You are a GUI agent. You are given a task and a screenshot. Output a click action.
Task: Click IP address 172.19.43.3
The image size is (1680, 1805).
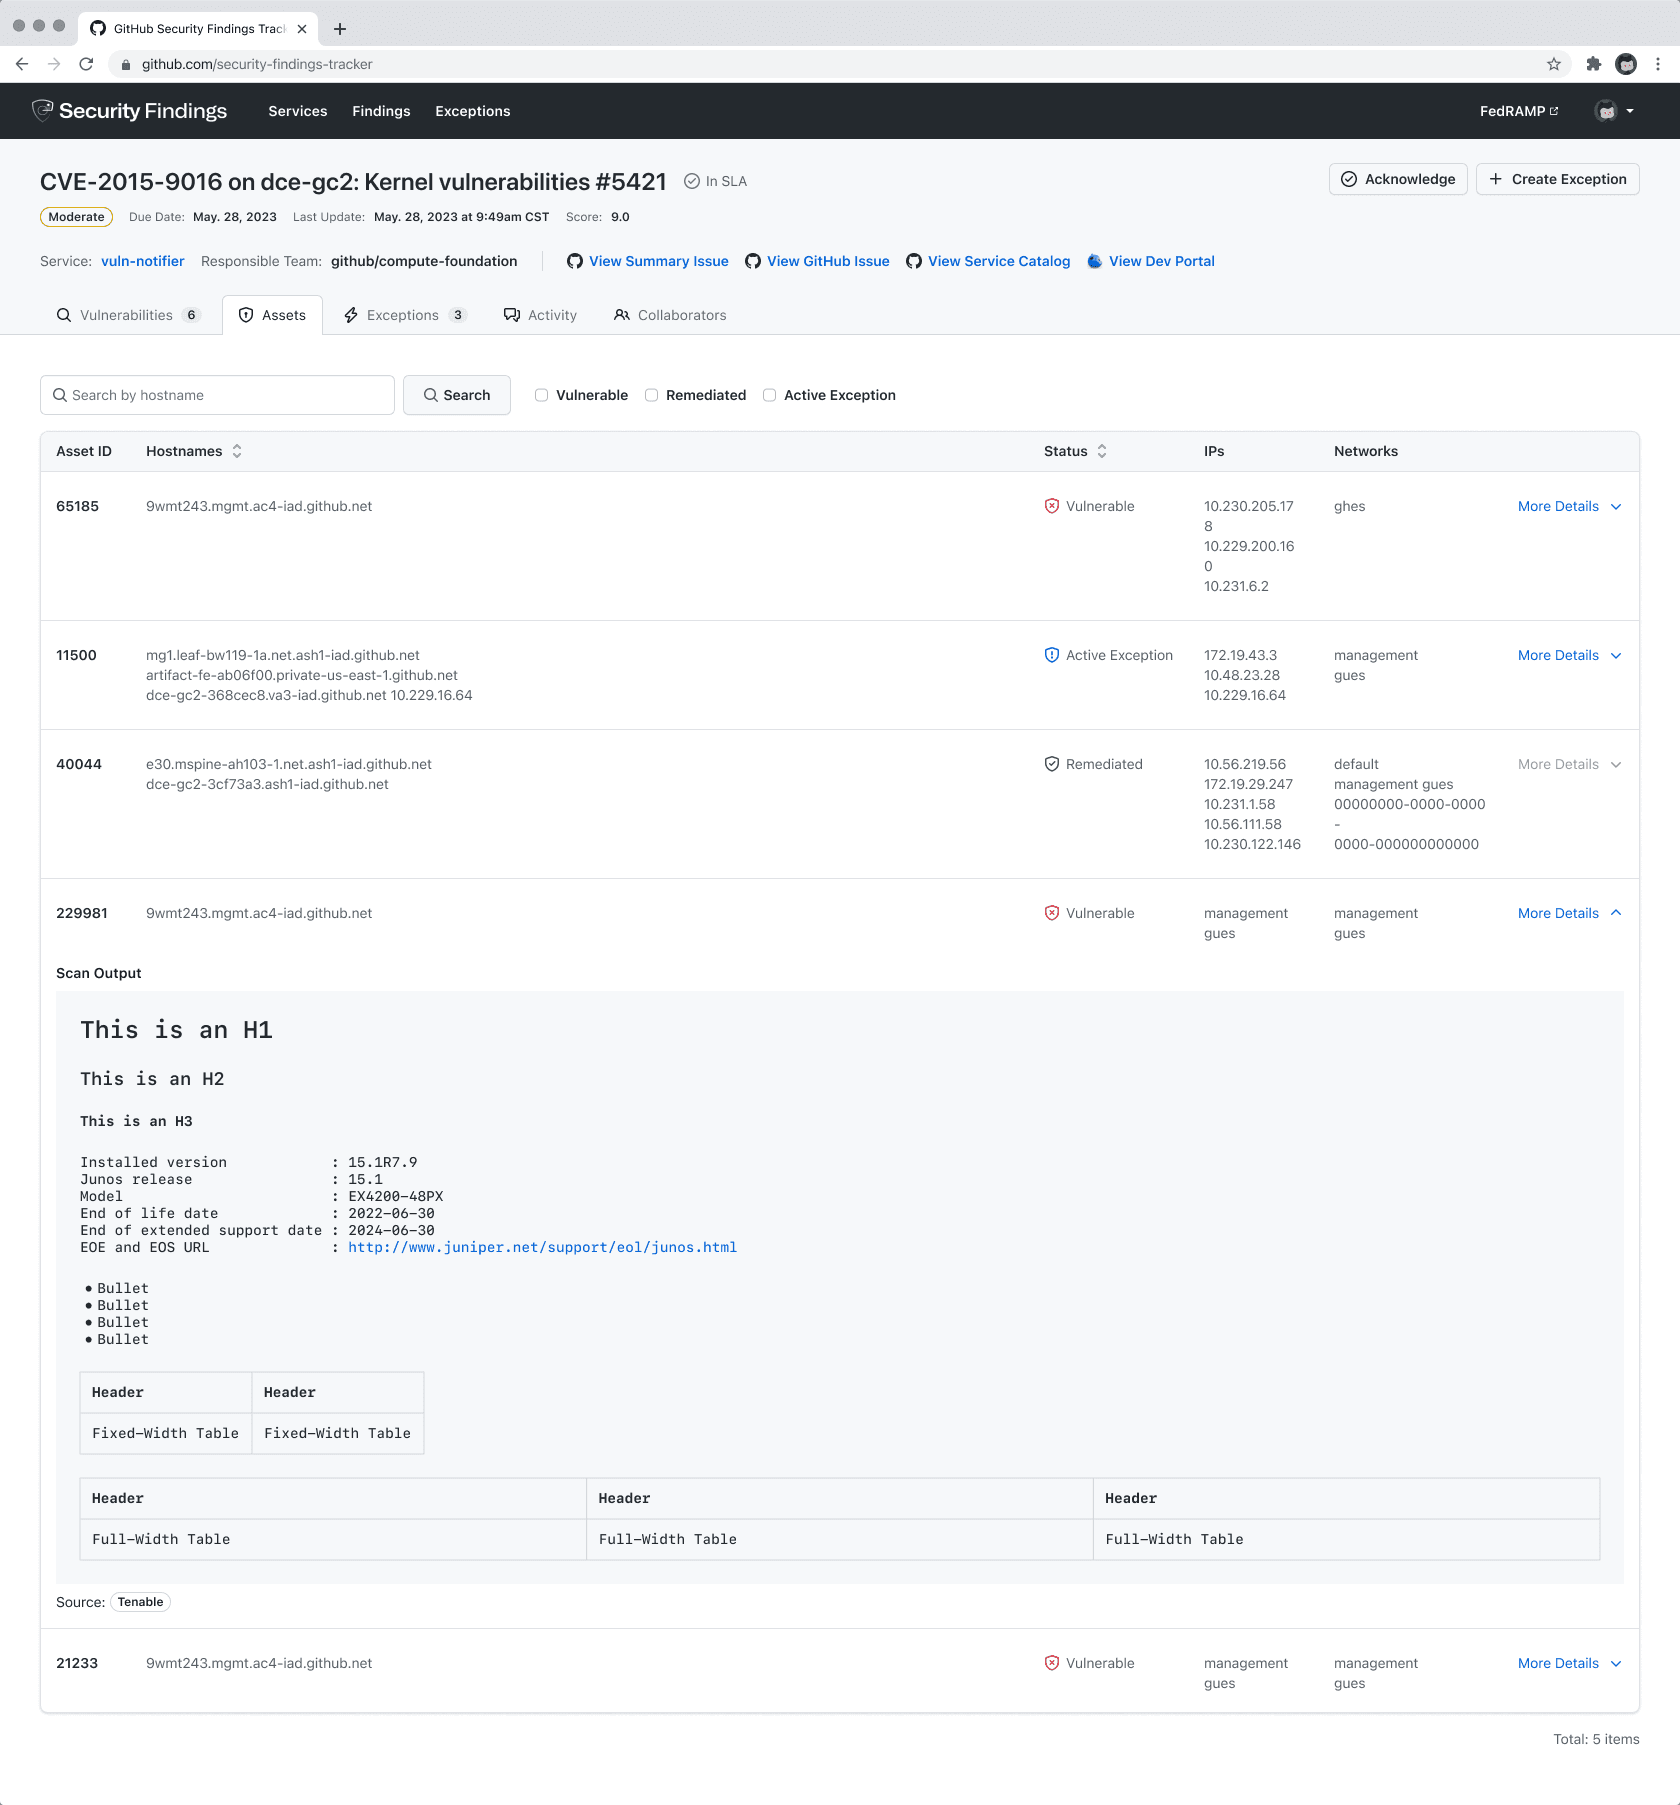coord(1240,655)
